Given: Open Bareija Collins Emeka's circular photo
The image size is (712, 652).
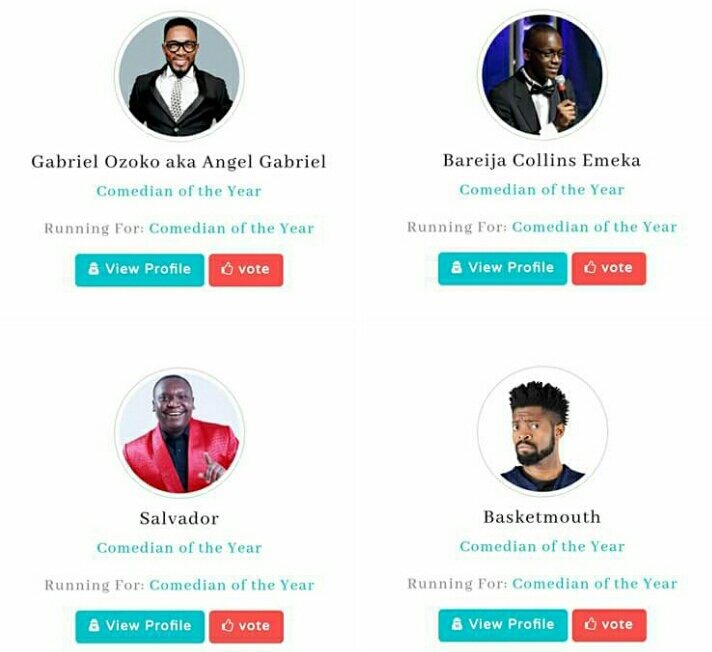Looking at the screenshot, I should [542, 75].
